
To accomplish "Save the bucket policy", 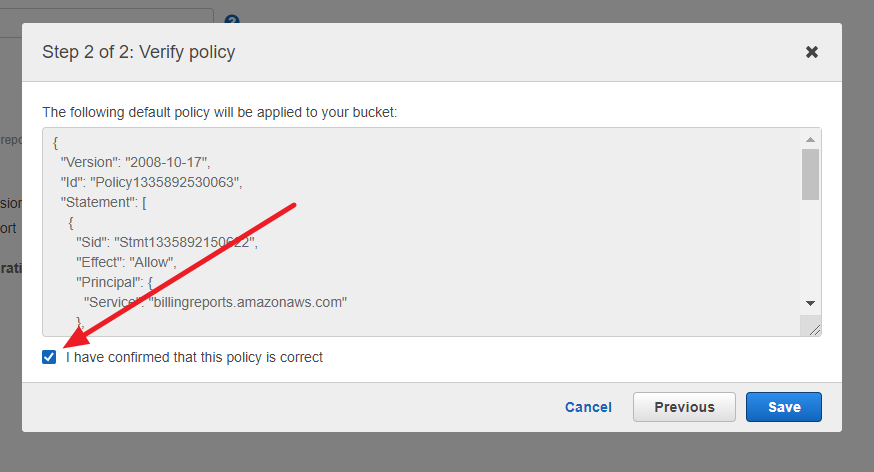I will coord(784,407).
